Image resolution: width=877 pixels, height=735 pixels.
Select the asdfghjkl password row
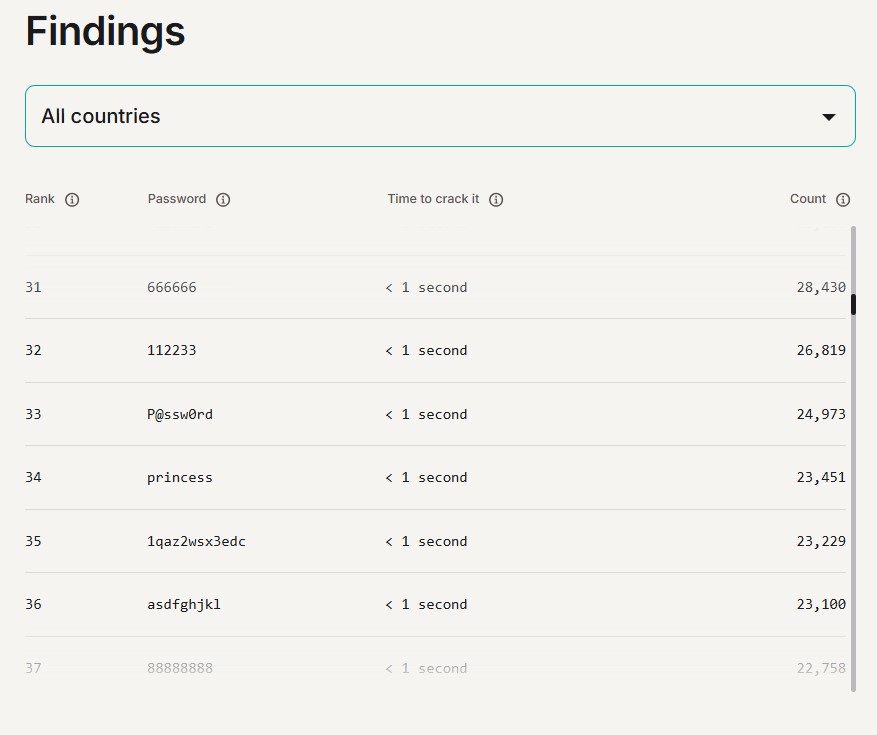pos(184,604)
